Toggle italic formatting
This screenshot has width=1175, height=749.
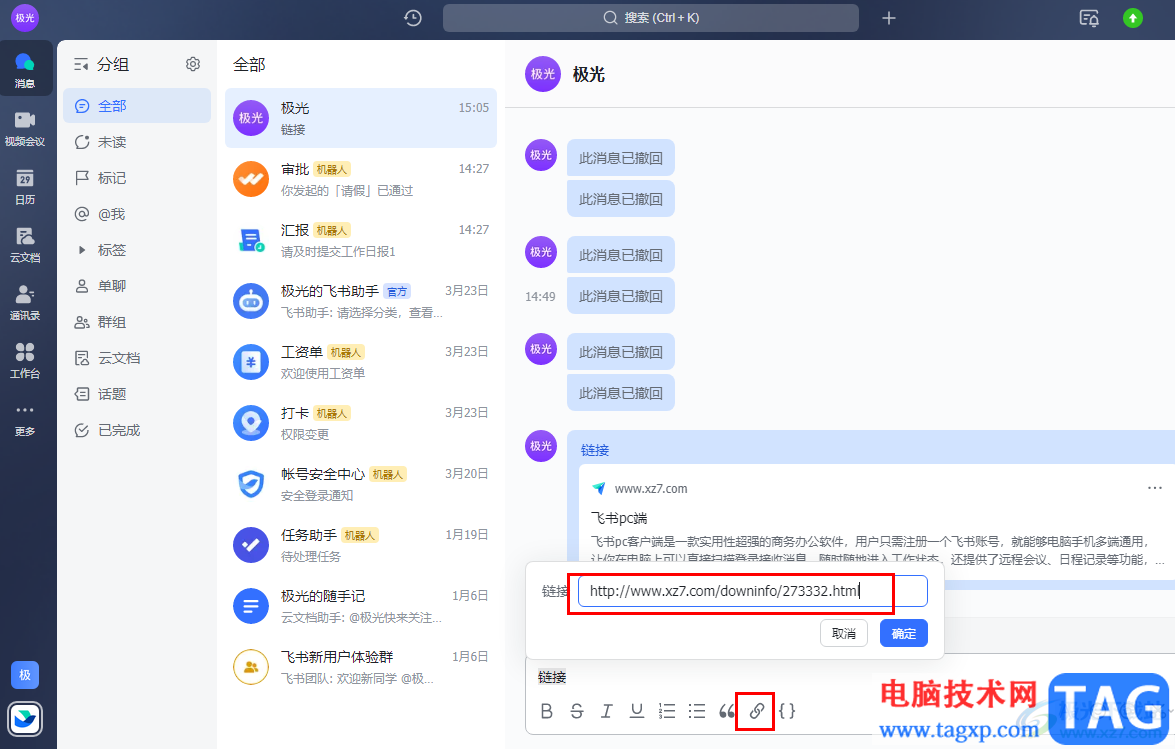(x=607, y=711)
